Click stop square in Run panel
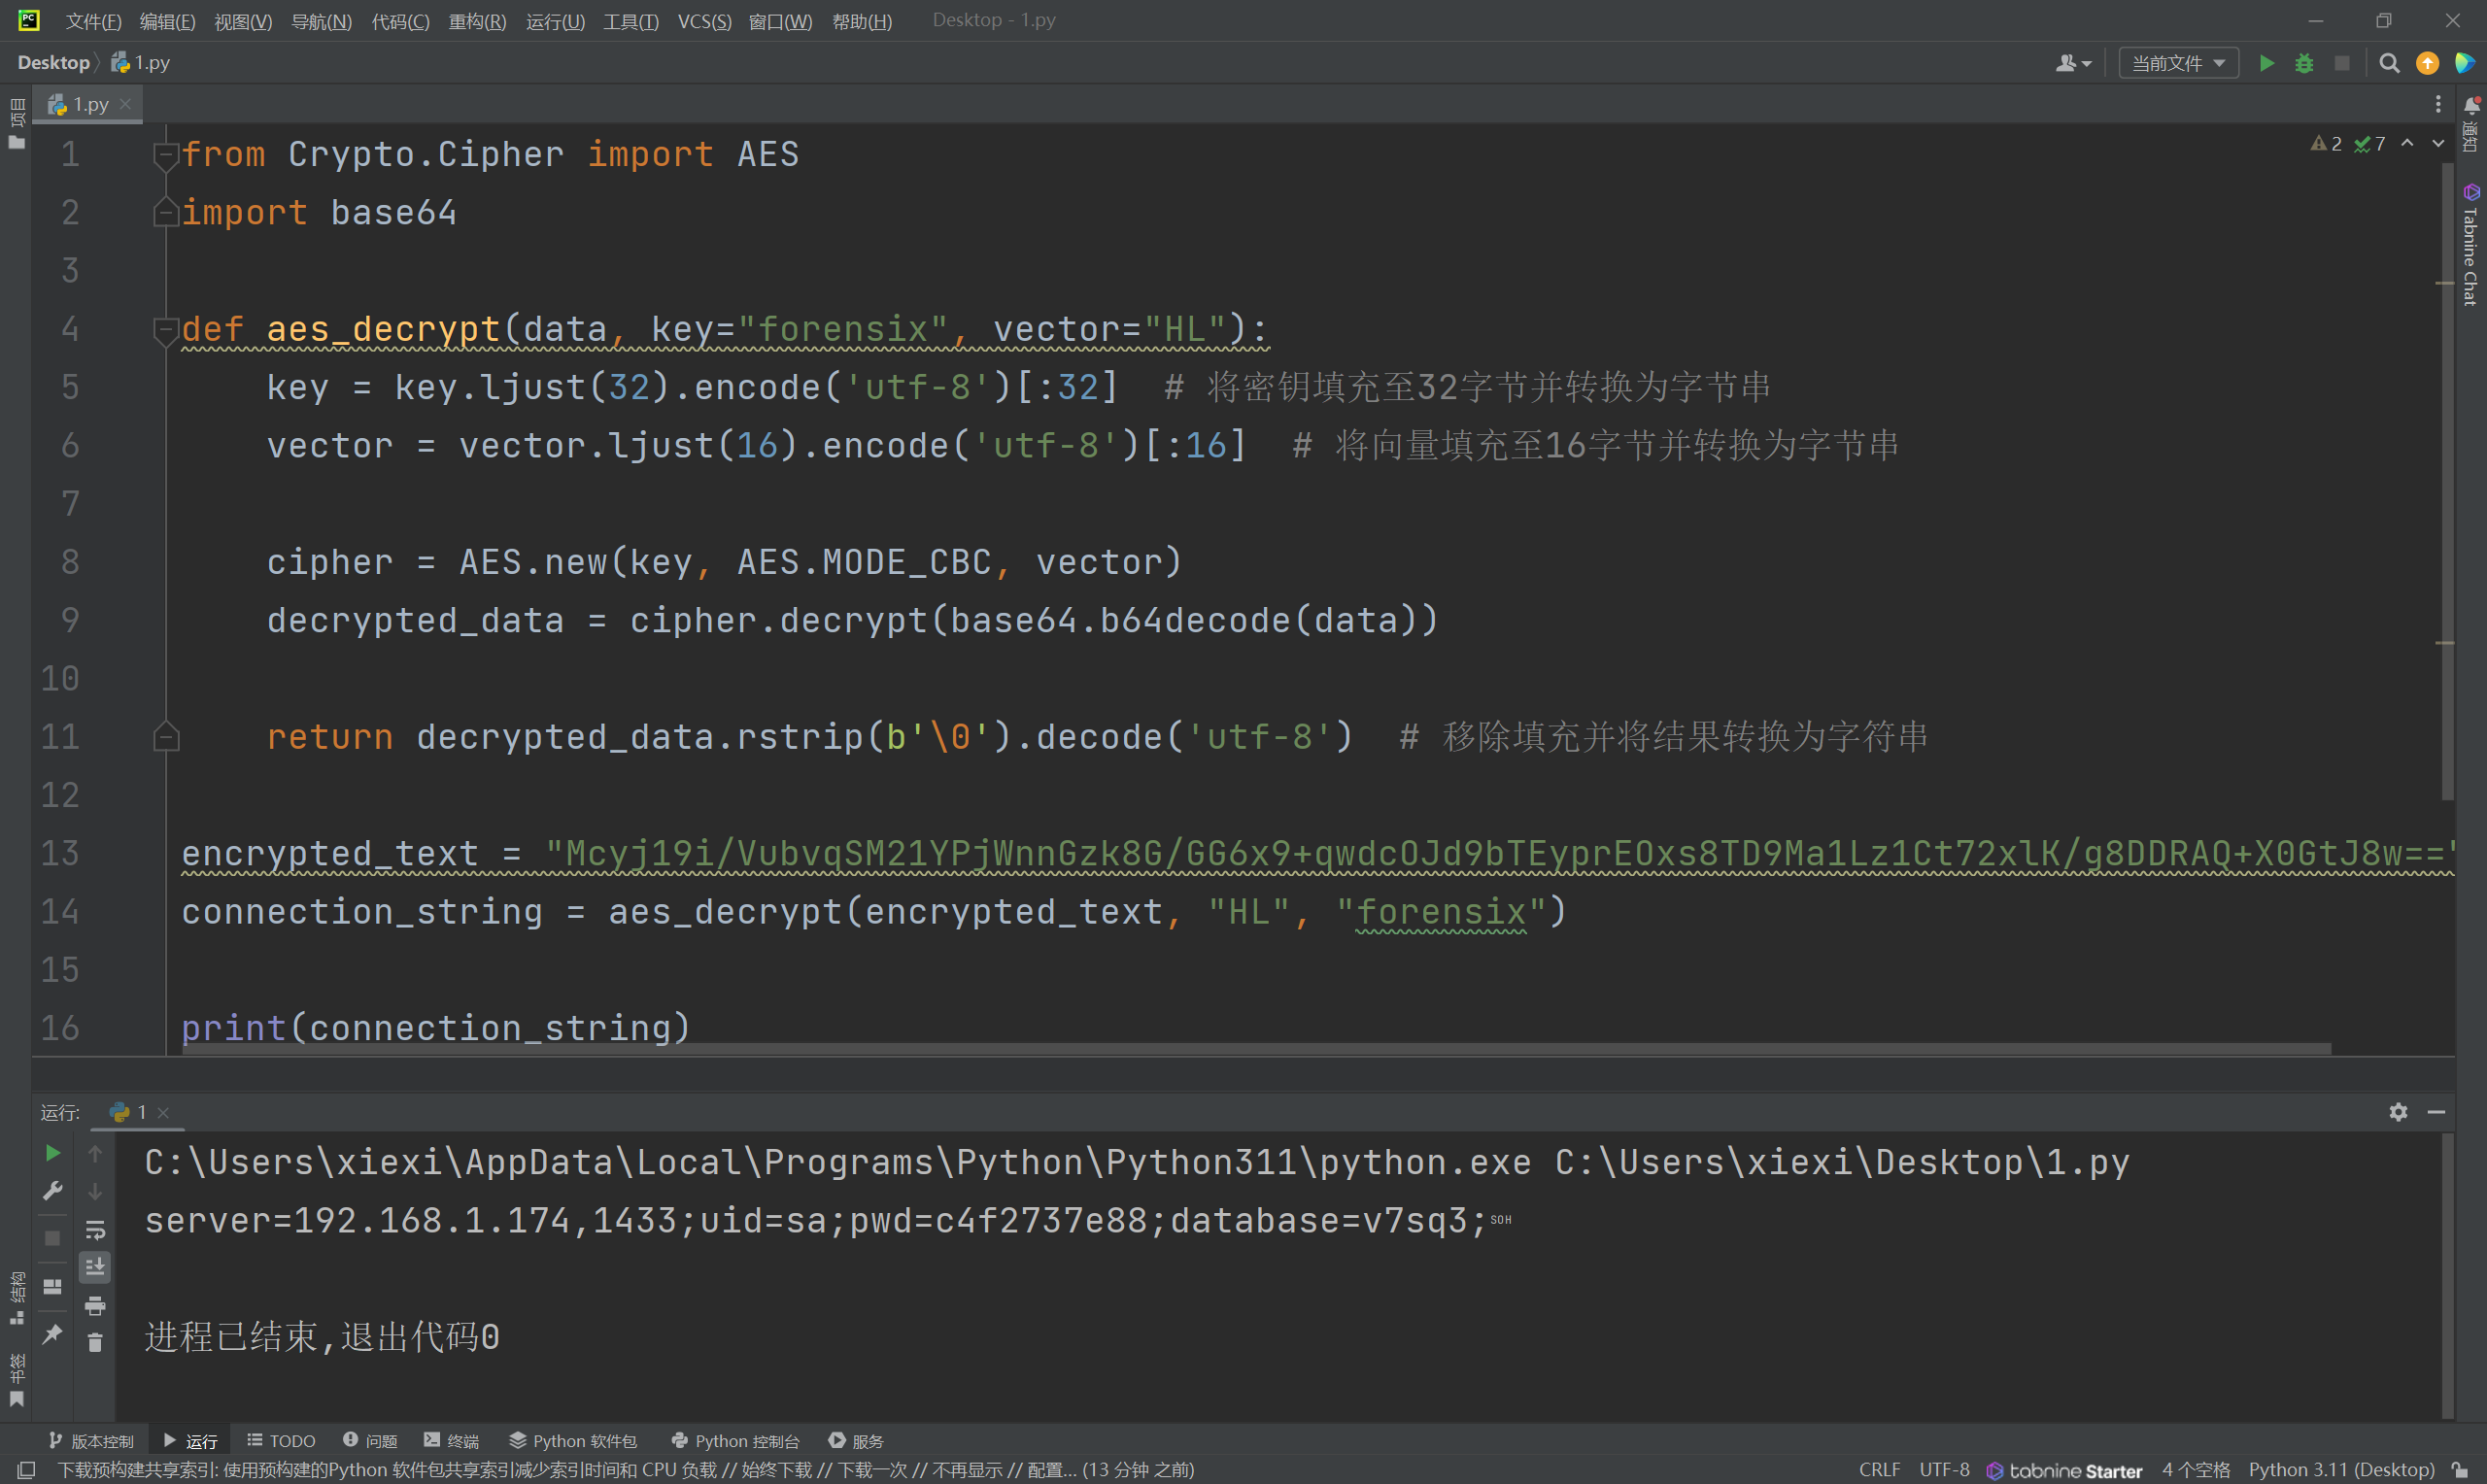Viewport: 2487px width, 1484px height. point(53,1238)
